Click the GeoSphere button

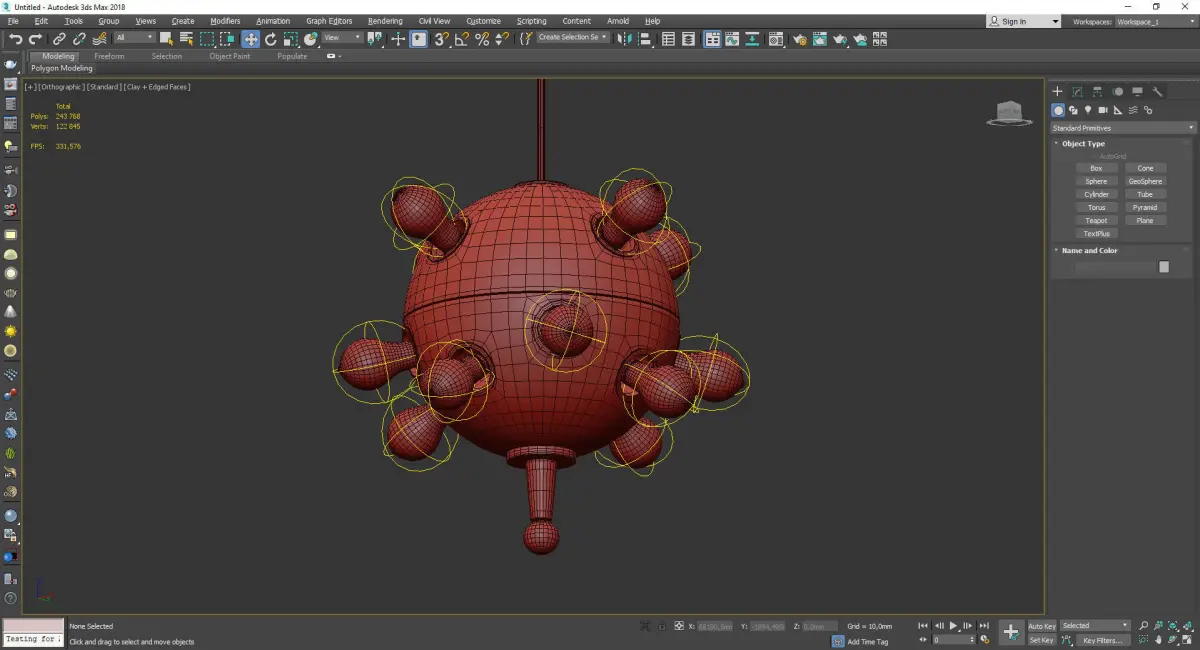tap(1145, 181)
